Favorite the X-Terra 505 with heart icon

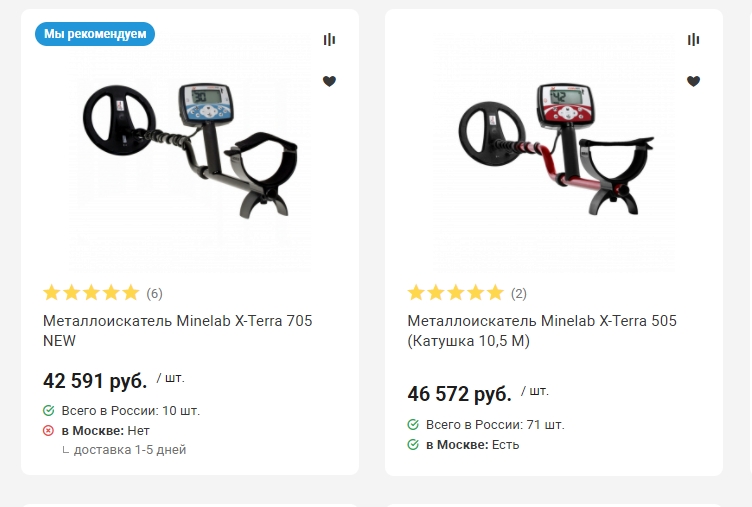[693, 81]
